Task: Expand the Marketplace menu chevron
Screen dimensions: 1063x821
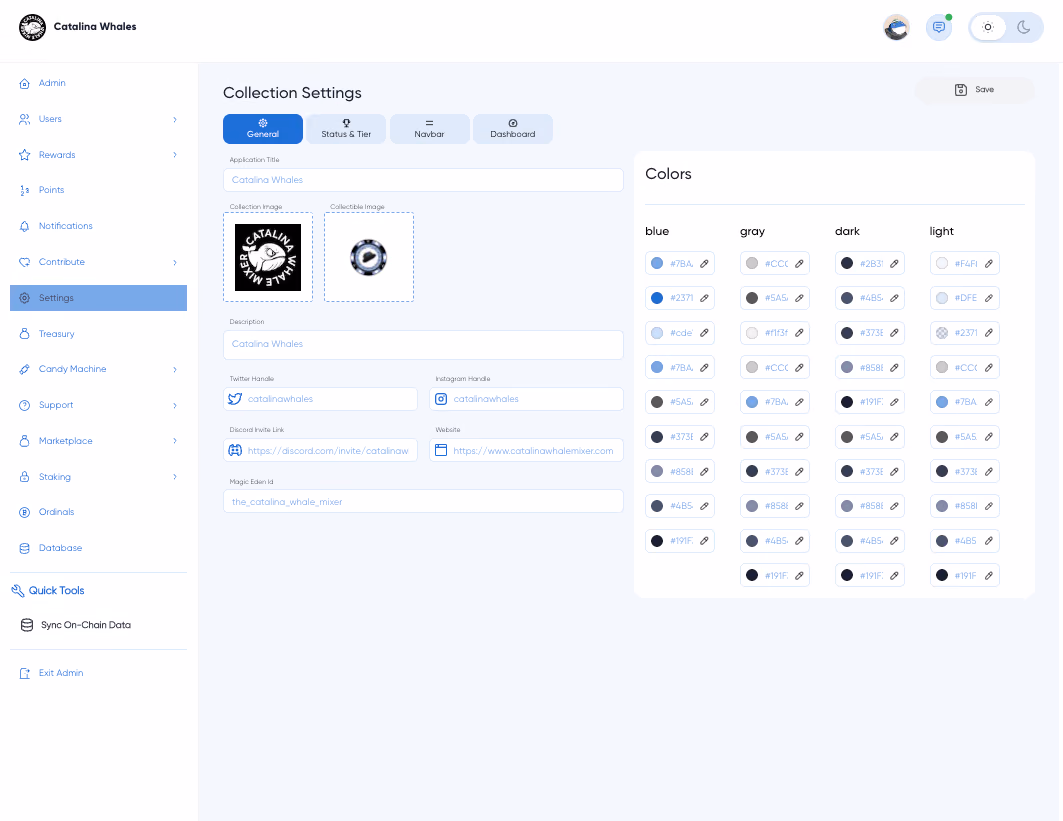Action: [x=175, y=441]
